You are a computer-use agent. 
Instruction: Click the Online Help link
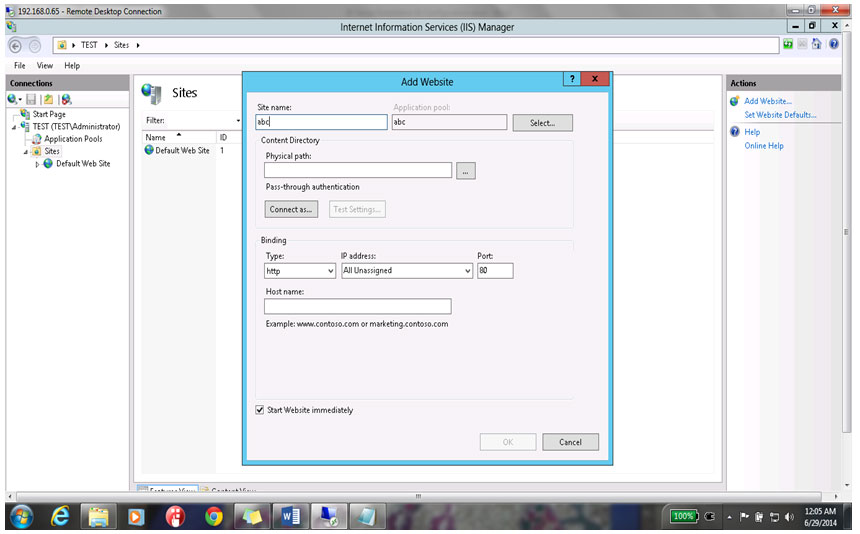click(763, 146)
